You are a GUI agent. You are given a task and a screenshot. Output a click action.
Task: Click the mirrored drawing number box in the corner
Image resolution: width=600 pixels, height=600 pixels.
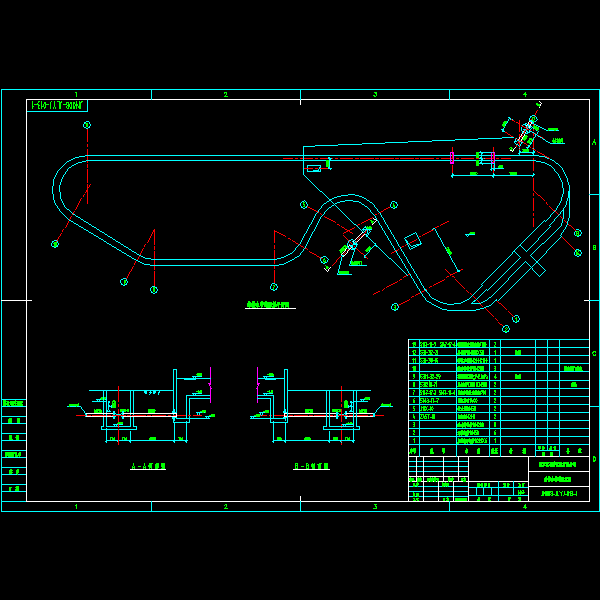(57, 106)
